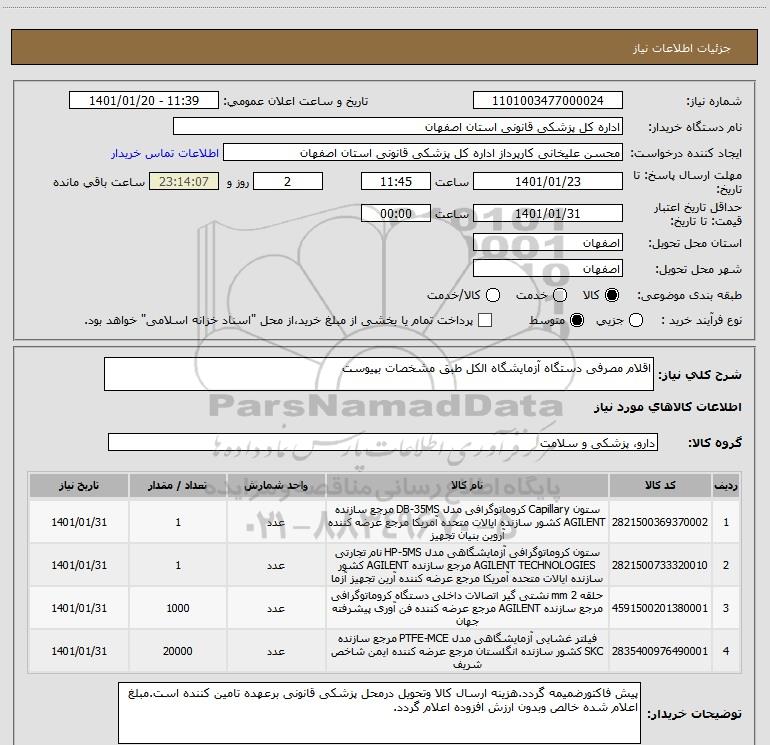The image size is (770, 745).
Task: Select item code 2821500369370002
Action: pos(660,522)
